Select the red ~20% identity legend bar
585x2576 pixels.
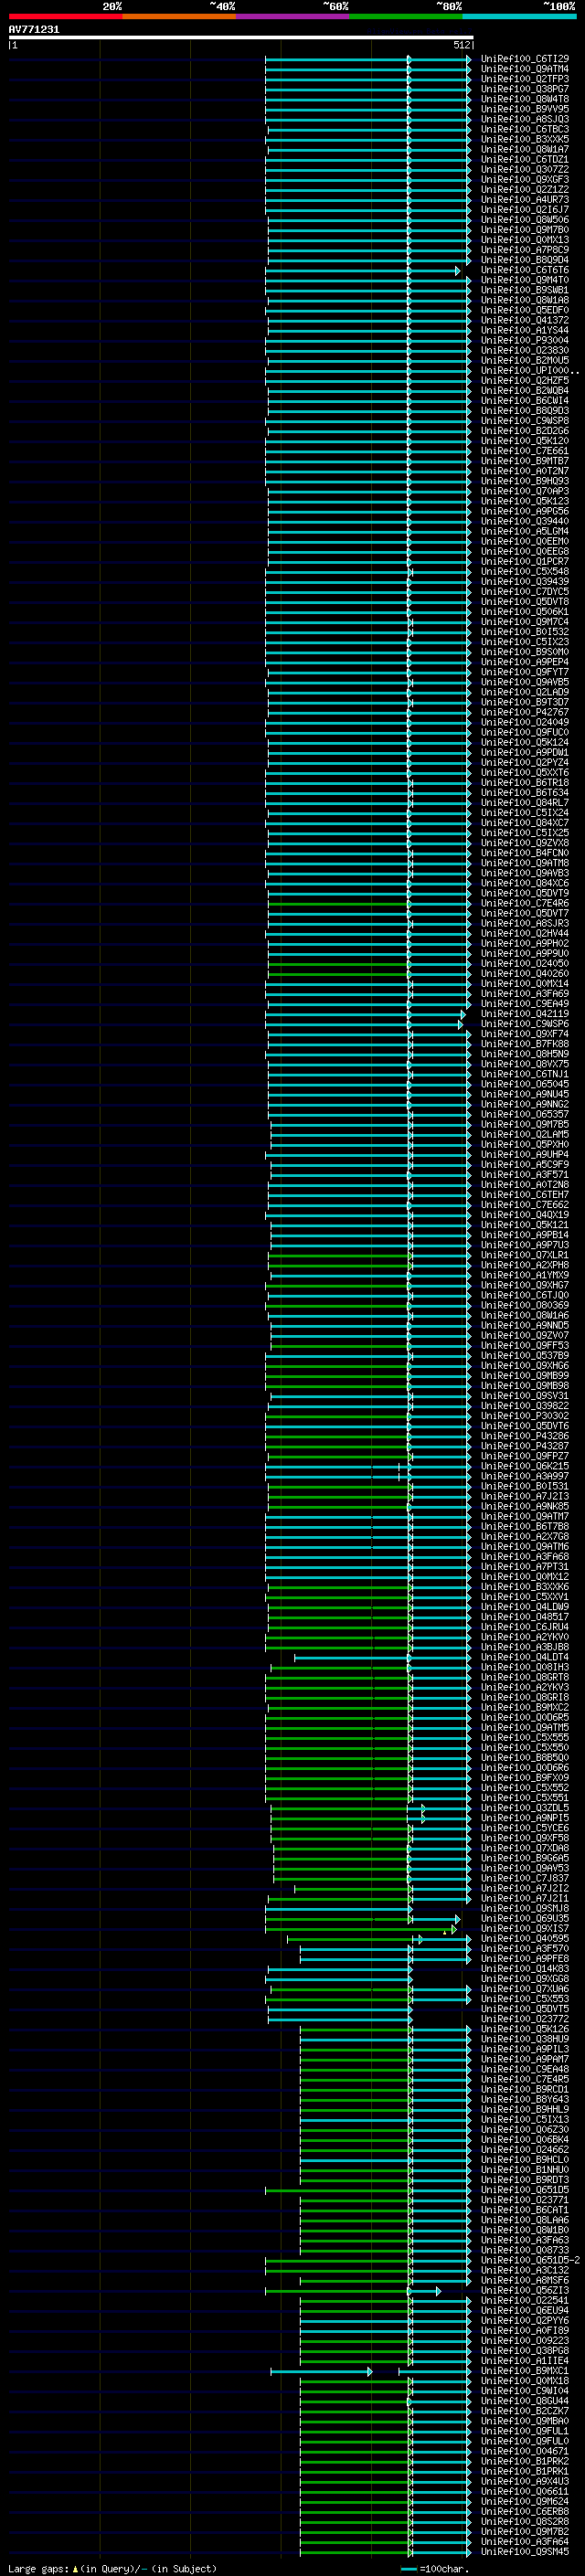[x=65, y=16]
